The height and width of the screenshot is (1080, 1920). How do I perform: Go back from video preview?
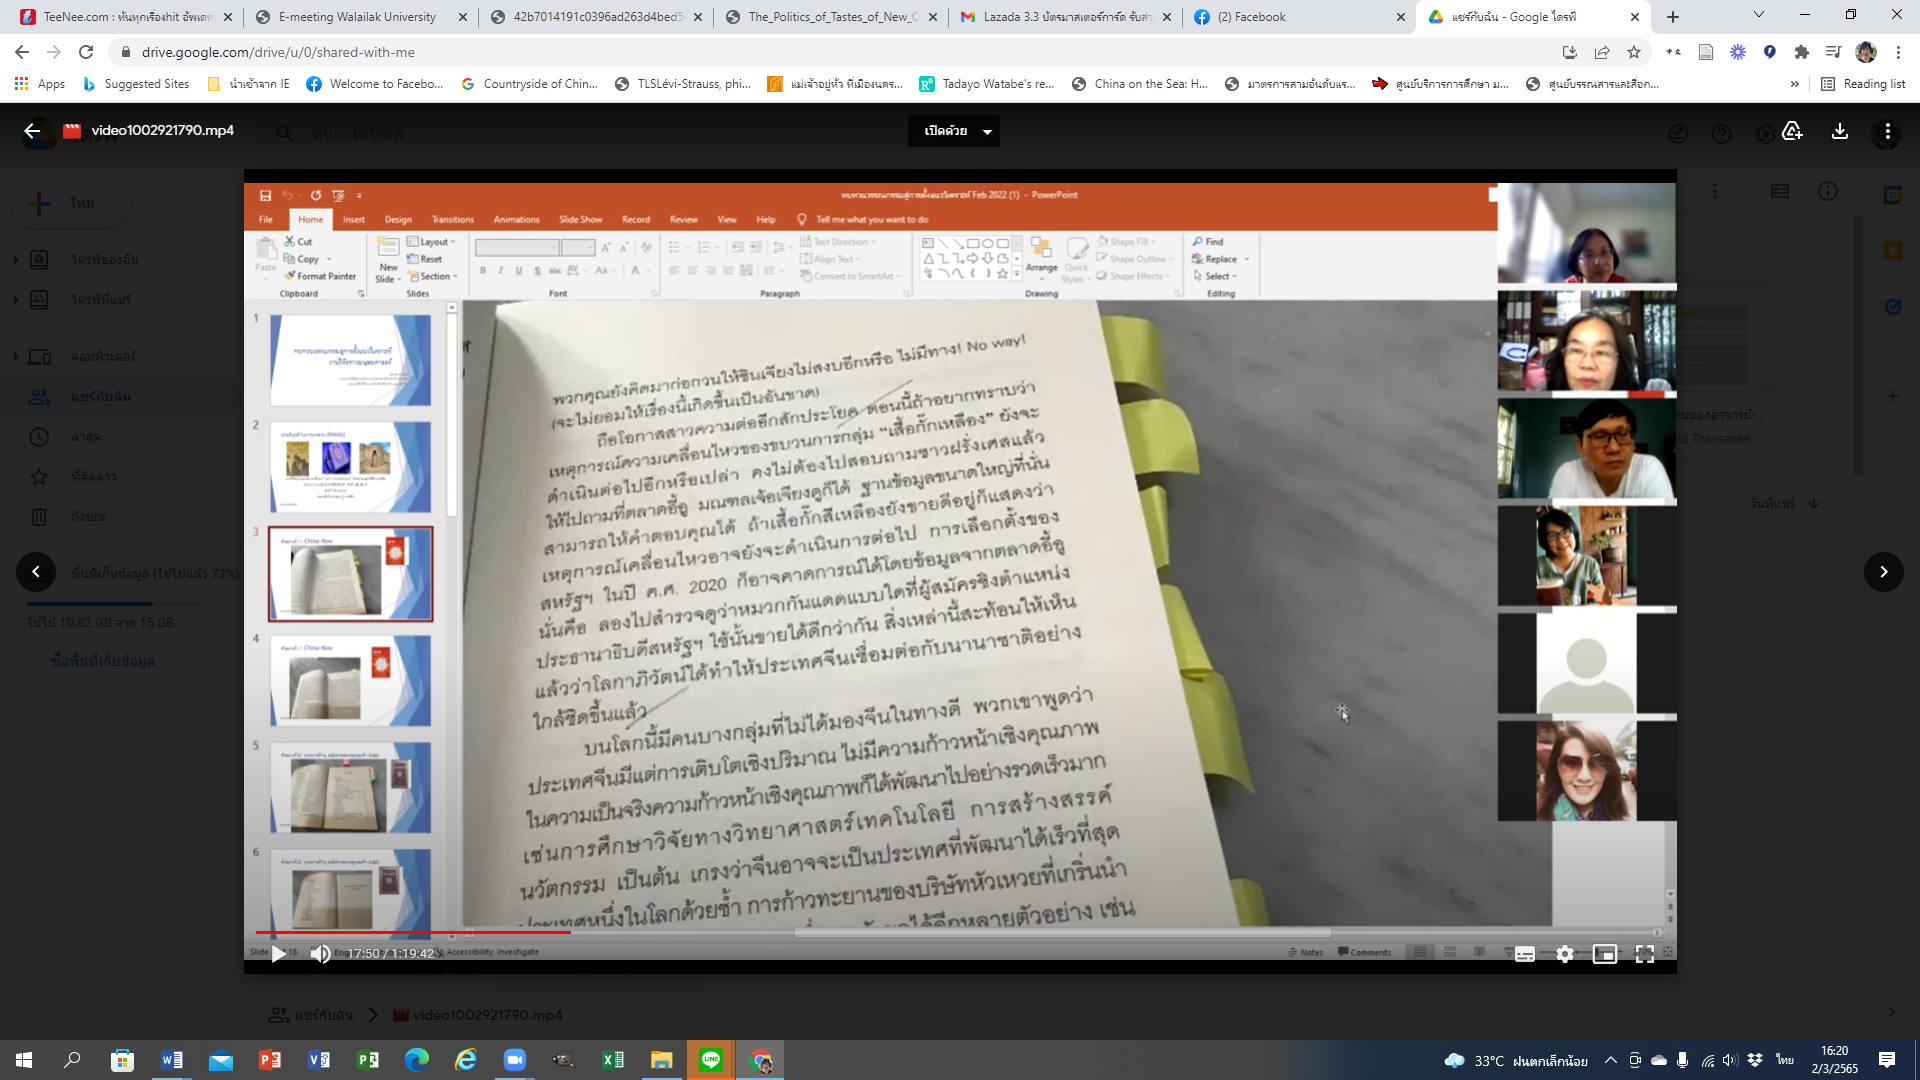coord(32,131)
